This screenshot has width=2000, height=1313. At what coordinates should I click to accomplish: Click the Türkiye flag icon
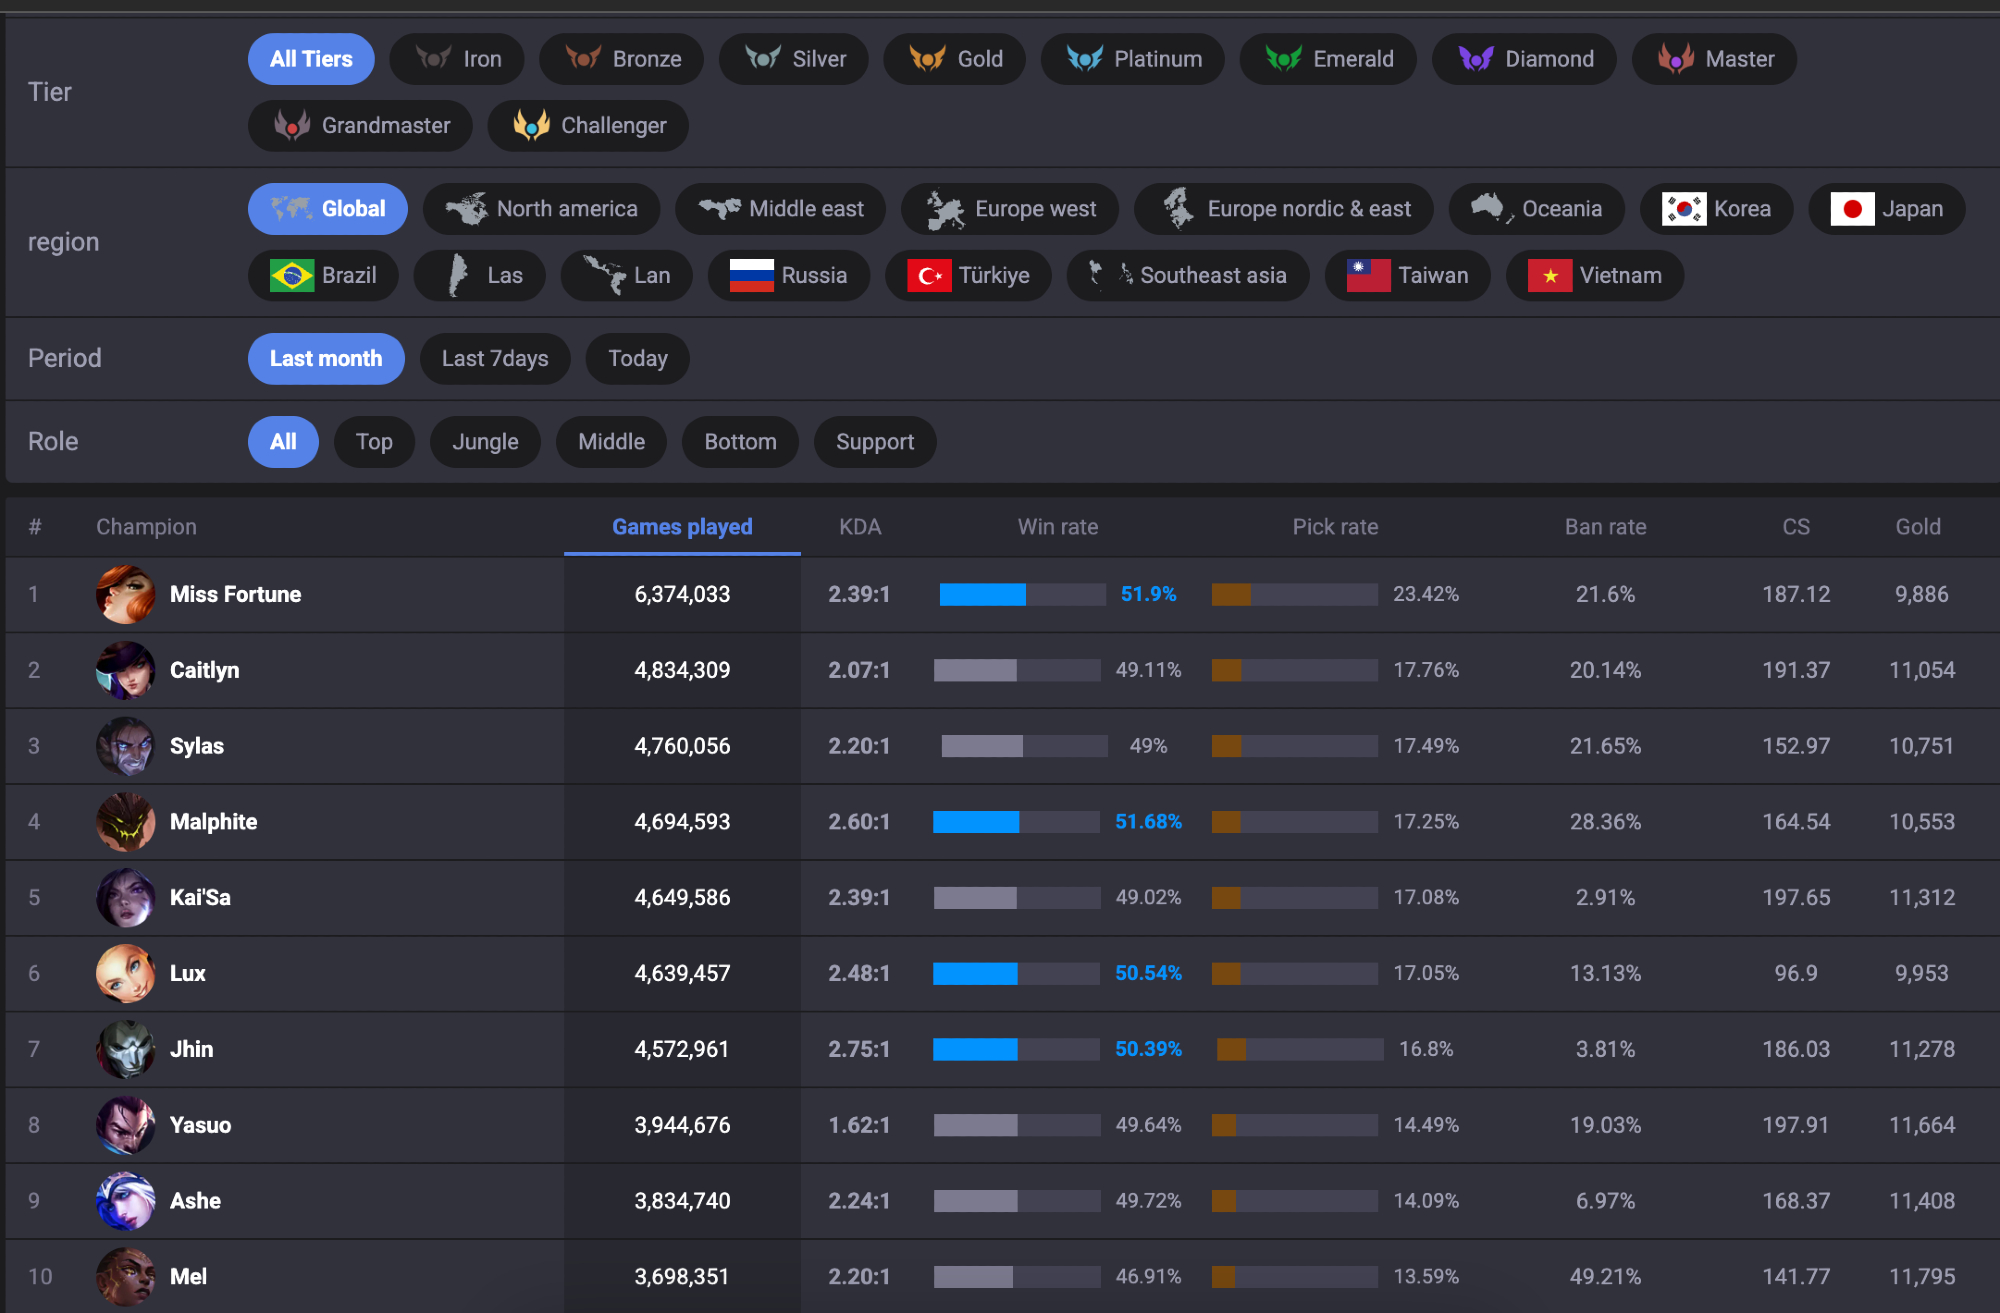coord(928,276)
